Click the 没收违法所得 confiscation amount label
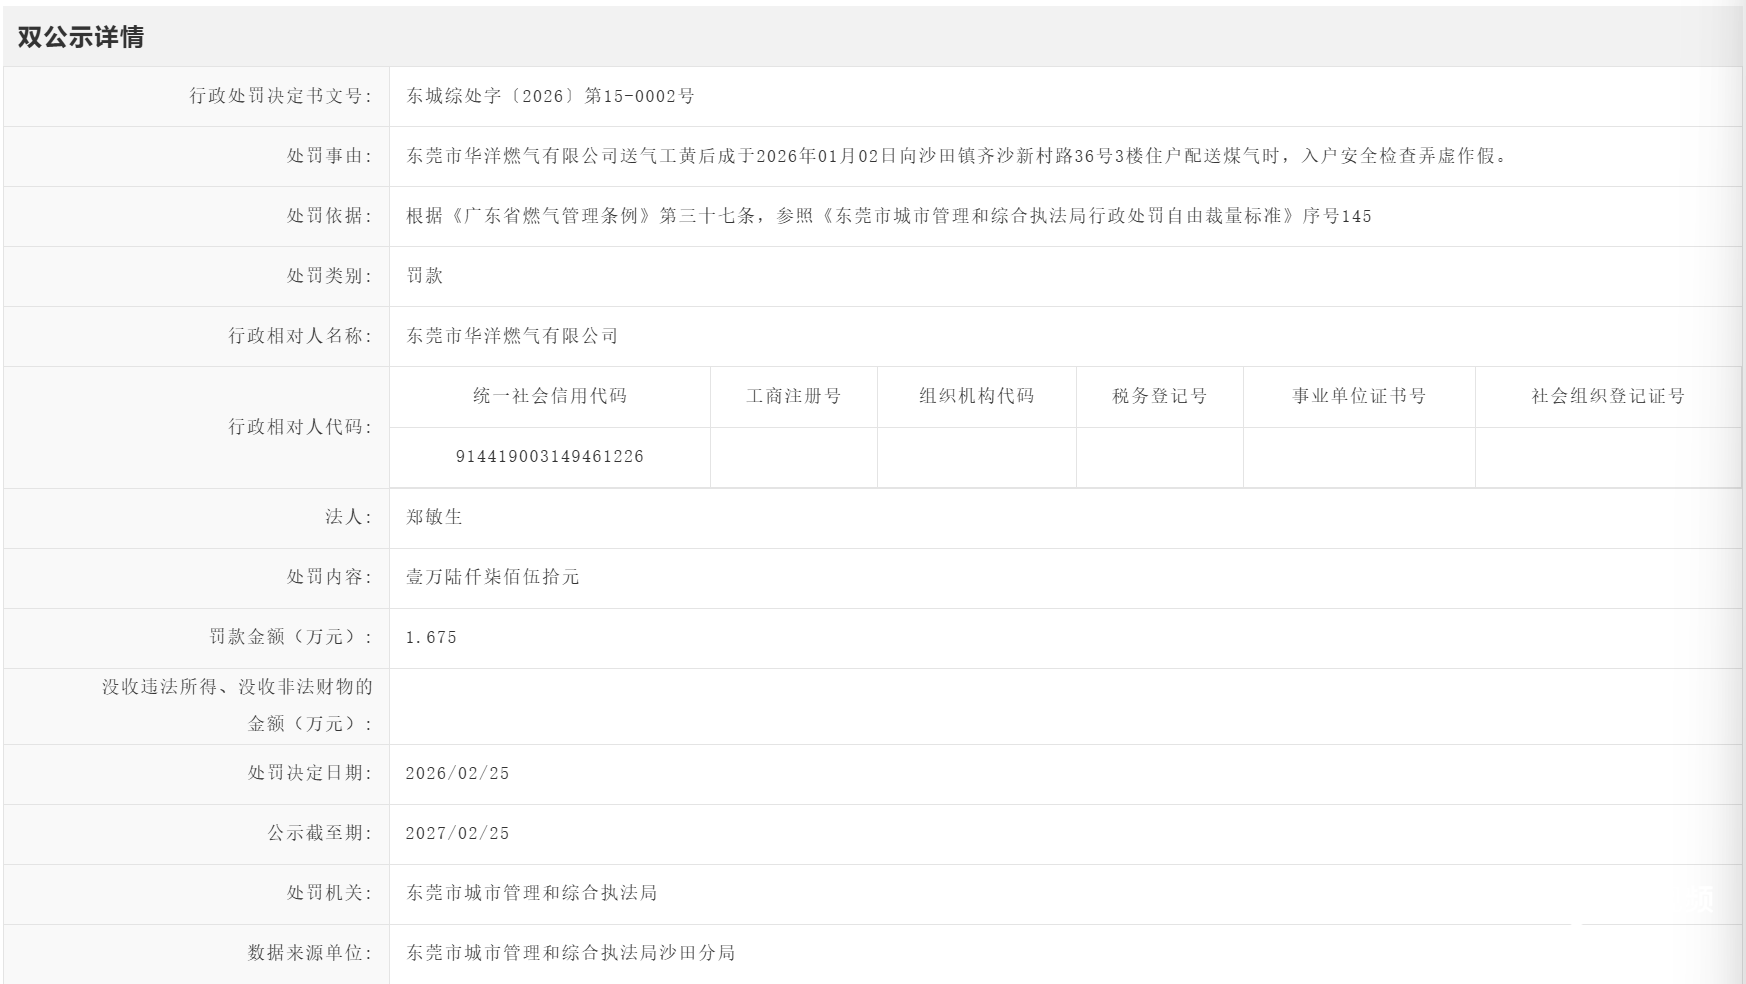Image resolution: width=1746 pixels, height=984 pixels. coord(237,705)
